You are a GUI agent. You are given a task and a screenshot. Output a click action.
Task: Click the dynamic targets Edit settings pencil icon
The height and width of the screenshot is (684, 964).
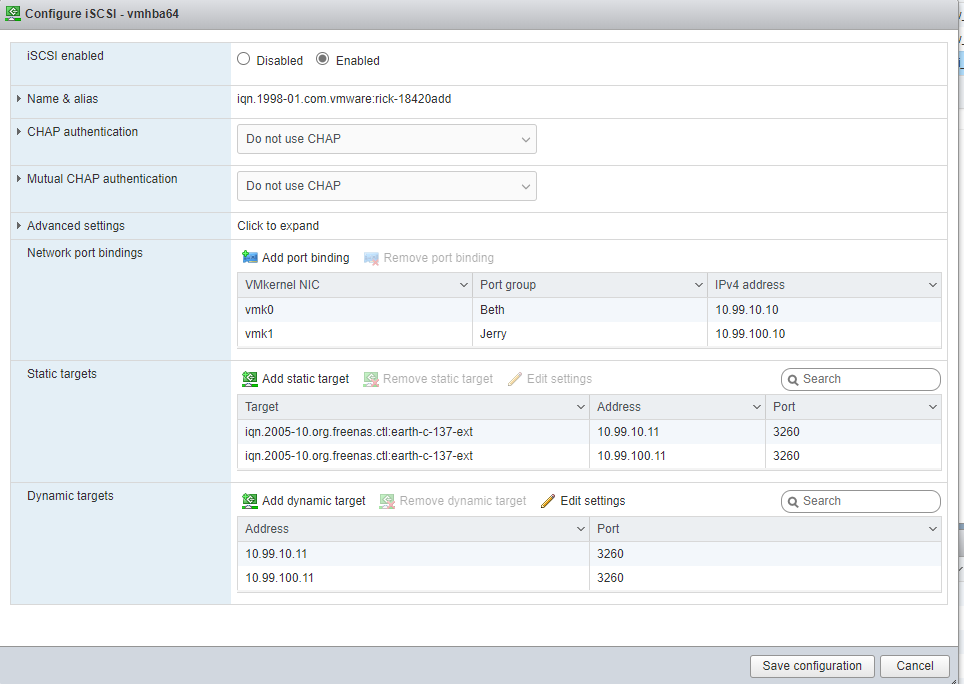click(548, 501)
